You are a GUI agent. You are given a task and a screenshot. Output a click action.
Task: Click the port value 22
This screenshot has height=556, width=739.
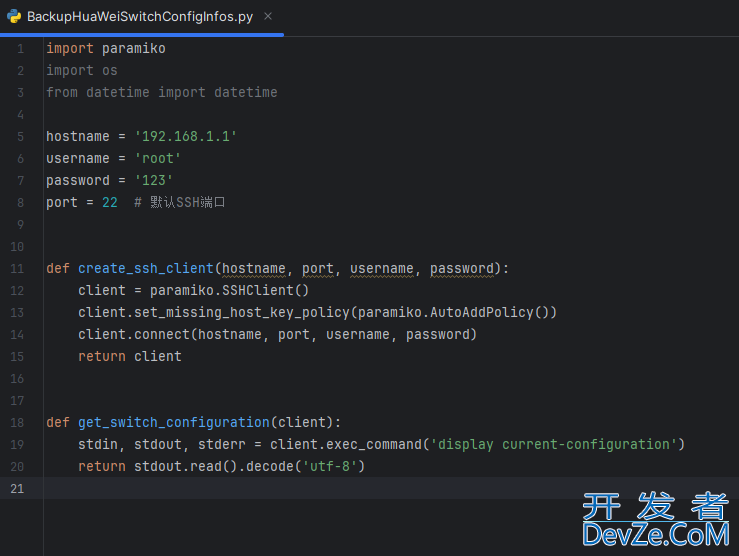(110, 203)
